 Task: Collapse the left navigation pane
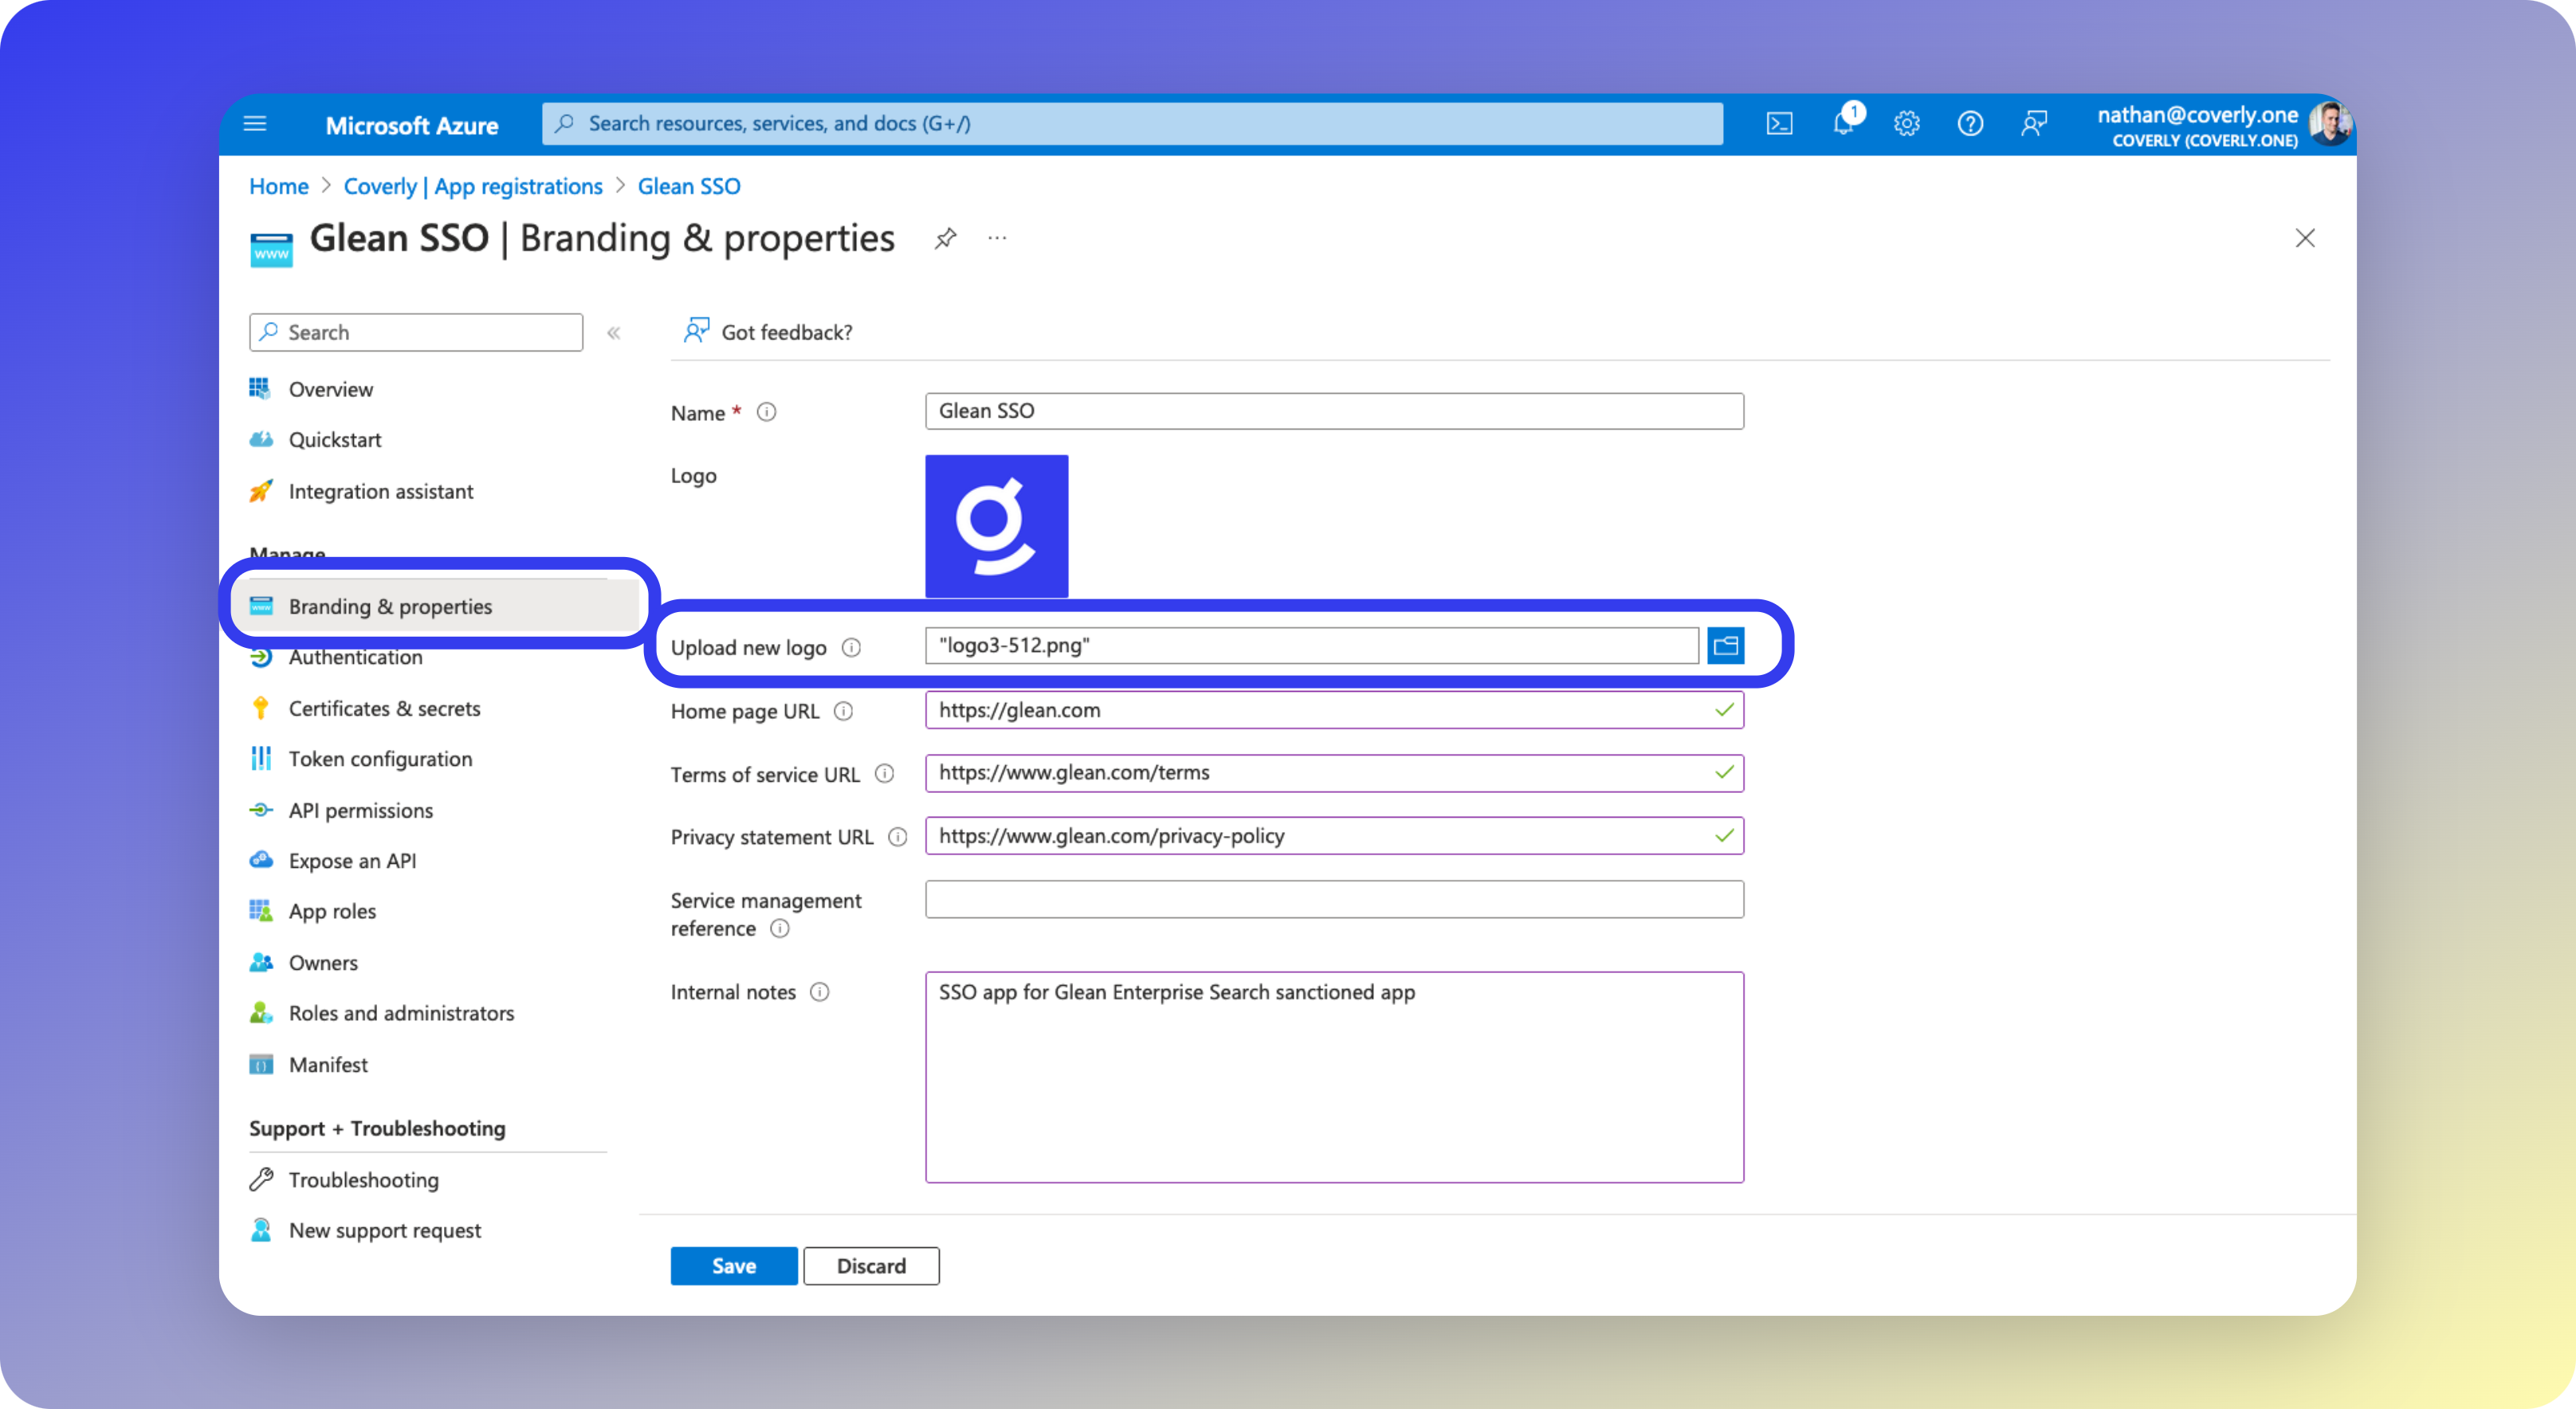coord(614,333)
